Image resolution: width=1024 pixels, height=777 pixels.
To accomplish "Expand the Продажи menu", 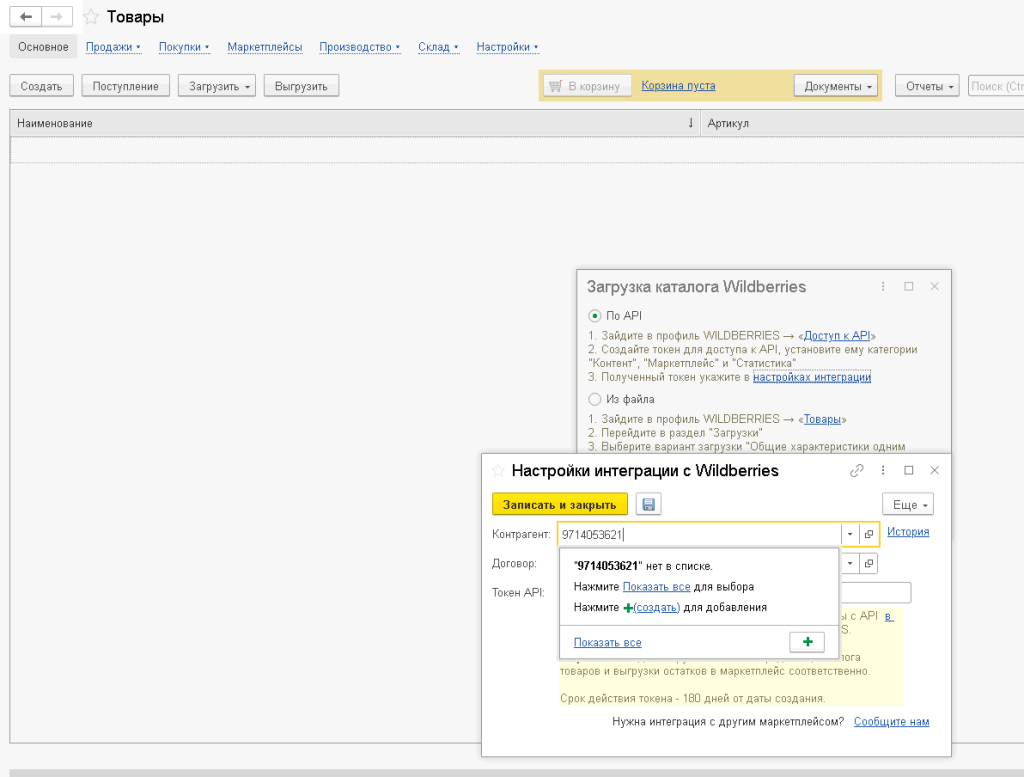I will click(113, 47).
